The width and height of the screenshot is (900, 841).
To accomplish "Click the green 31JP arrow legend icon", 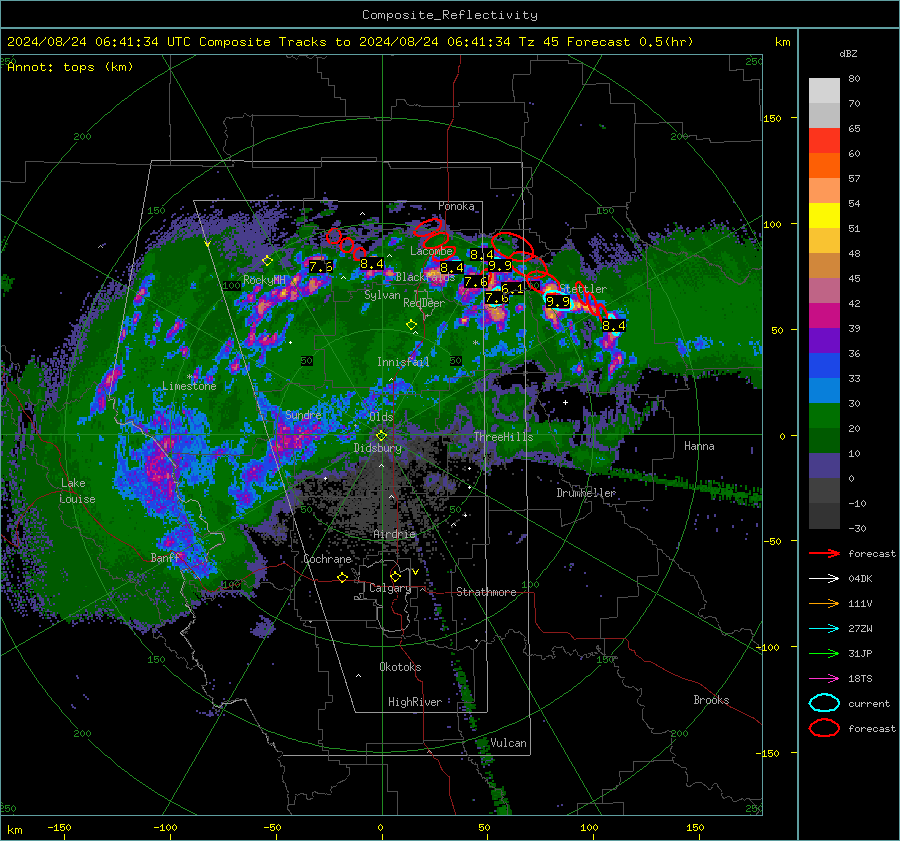I will coord(824,653).
